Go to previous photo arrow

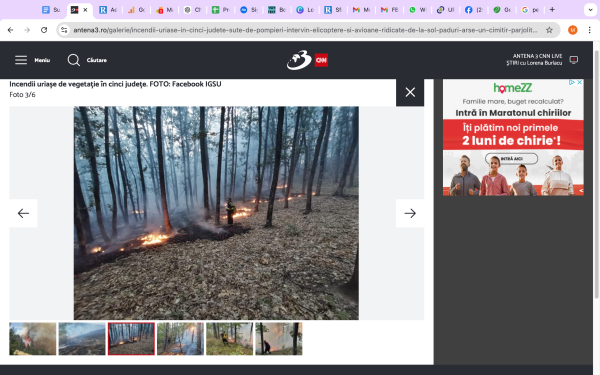pos(23,213)
